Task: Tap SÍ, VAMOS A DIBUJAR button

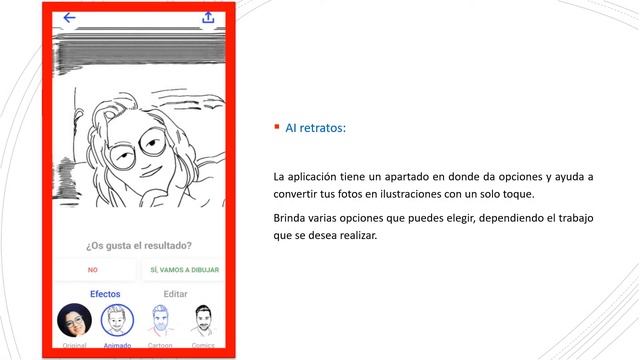Action: point(184,270)
